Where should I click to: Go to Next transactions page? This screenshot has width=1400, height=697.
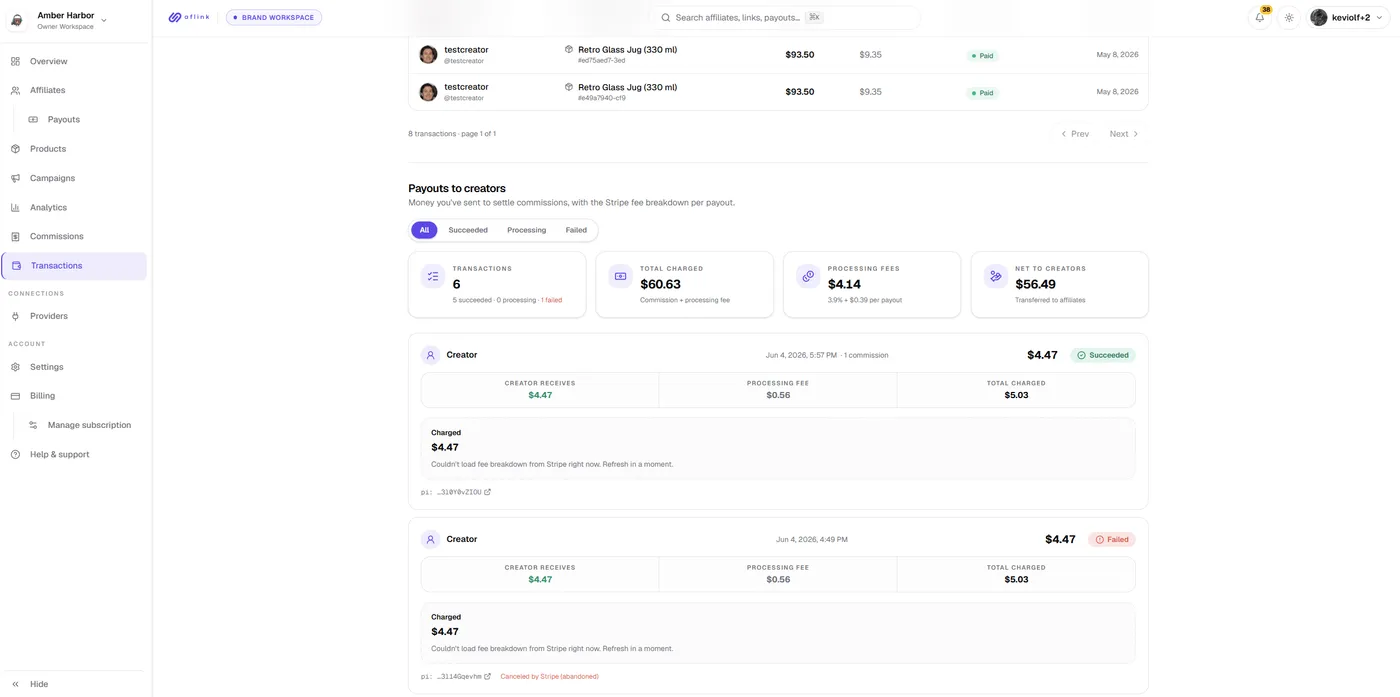1124,134
